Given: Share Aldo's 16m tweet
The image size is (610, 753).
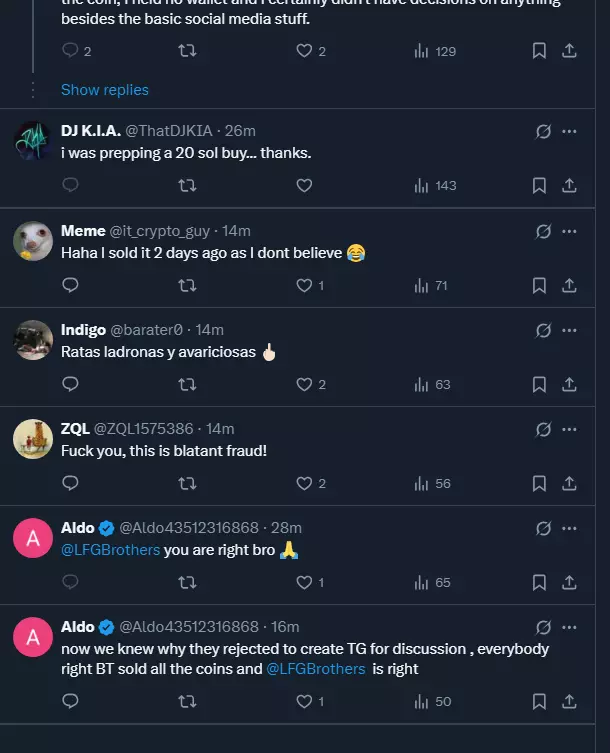Looking at the screenshot, I should point(569,701).
